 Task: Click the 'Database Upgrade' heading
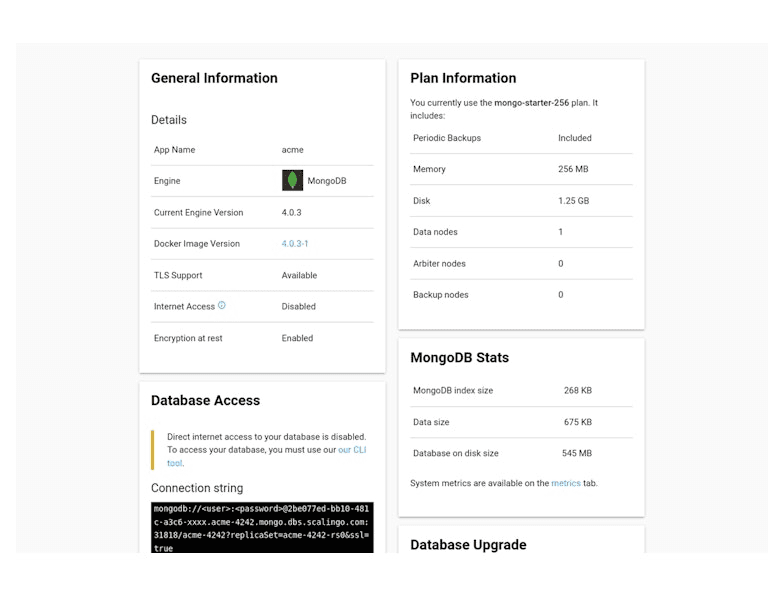tap(468, 544)
